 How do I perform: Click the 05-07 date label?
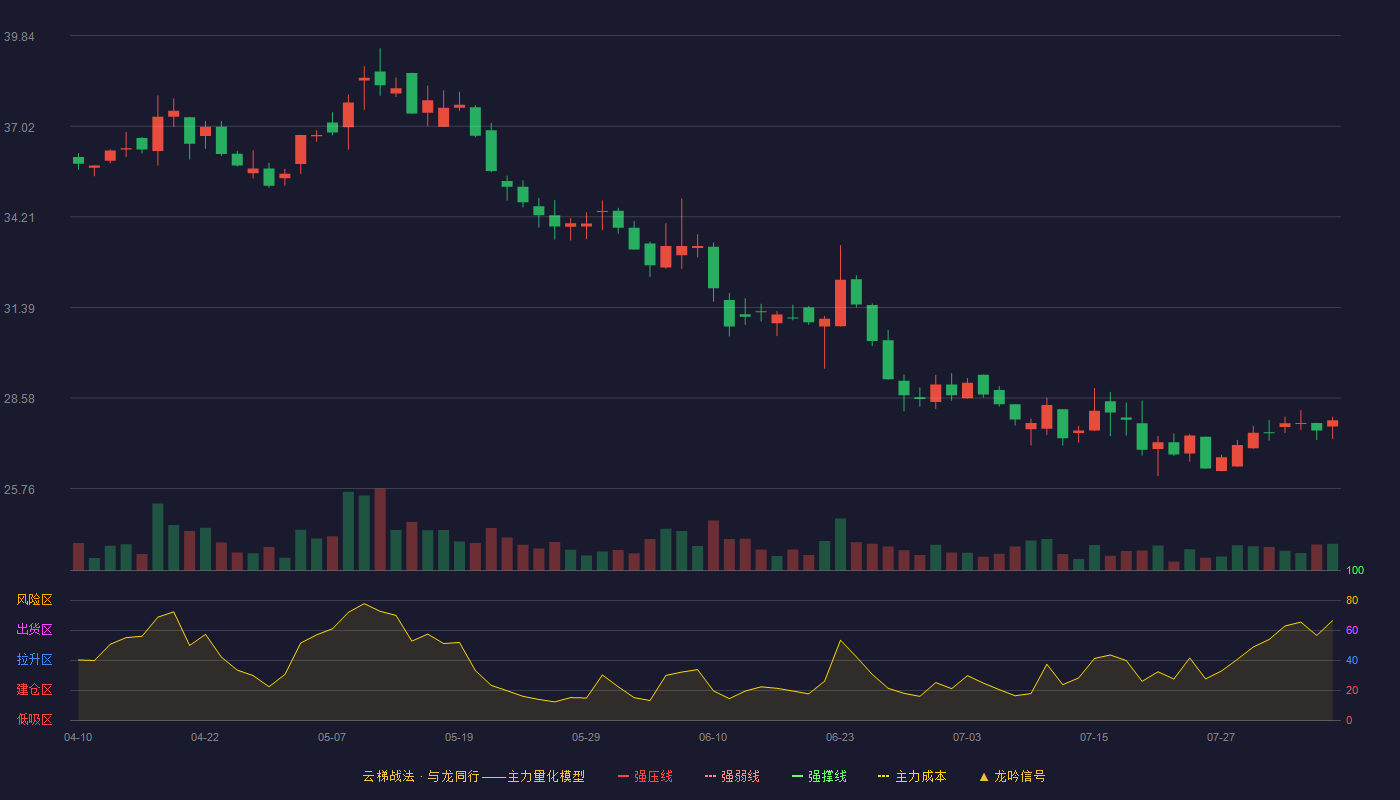[332, 737]
